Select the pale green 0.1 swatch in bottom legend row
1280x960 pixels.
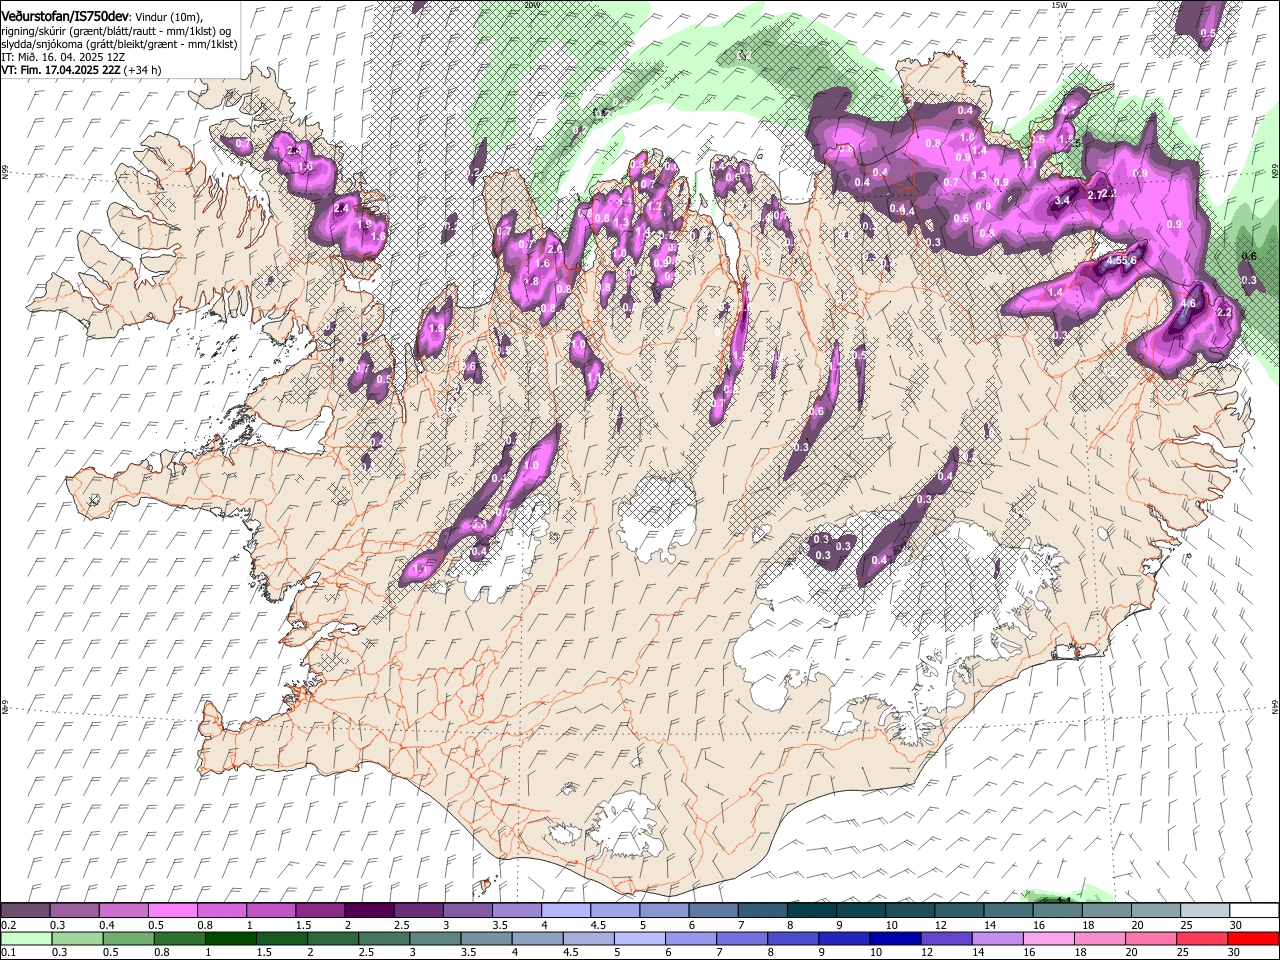(x=26, y=938)
